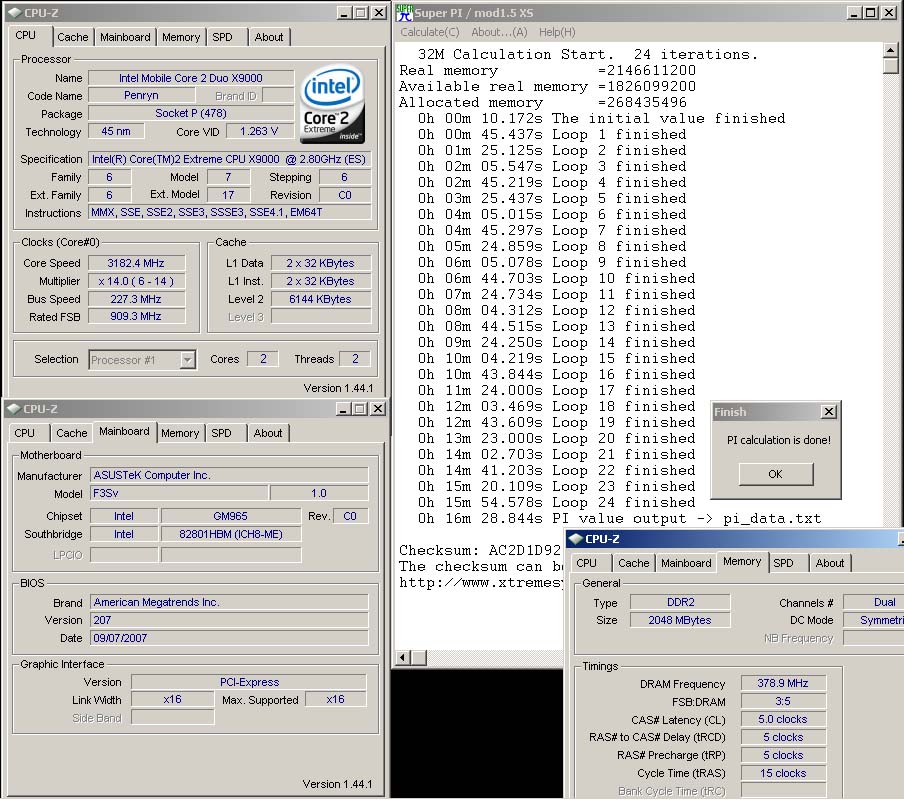Viewport: 904px width, 800px height.
Task: Click the Chipset GM965 value
Action: [230, 516]
